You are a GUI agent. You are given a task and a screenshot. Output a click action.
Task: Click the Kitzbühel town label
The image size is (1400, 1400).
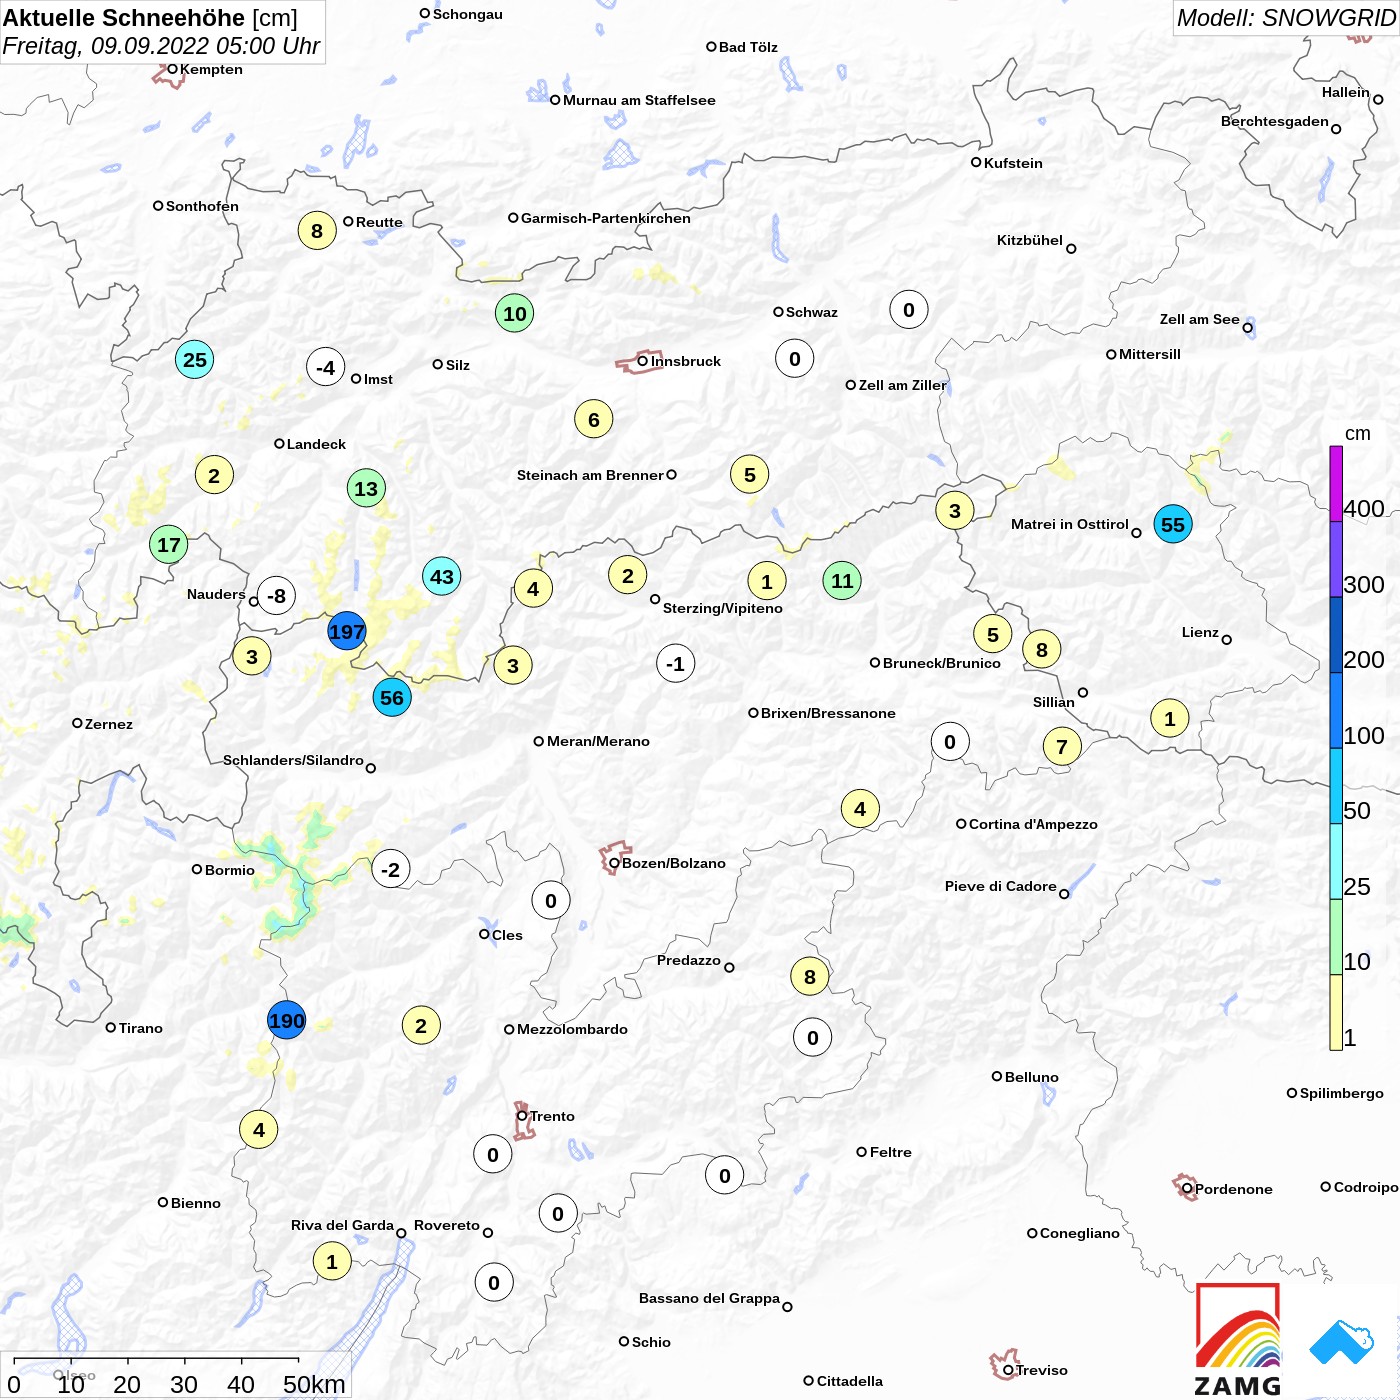pyautogui.click(x=1029, y=240)
